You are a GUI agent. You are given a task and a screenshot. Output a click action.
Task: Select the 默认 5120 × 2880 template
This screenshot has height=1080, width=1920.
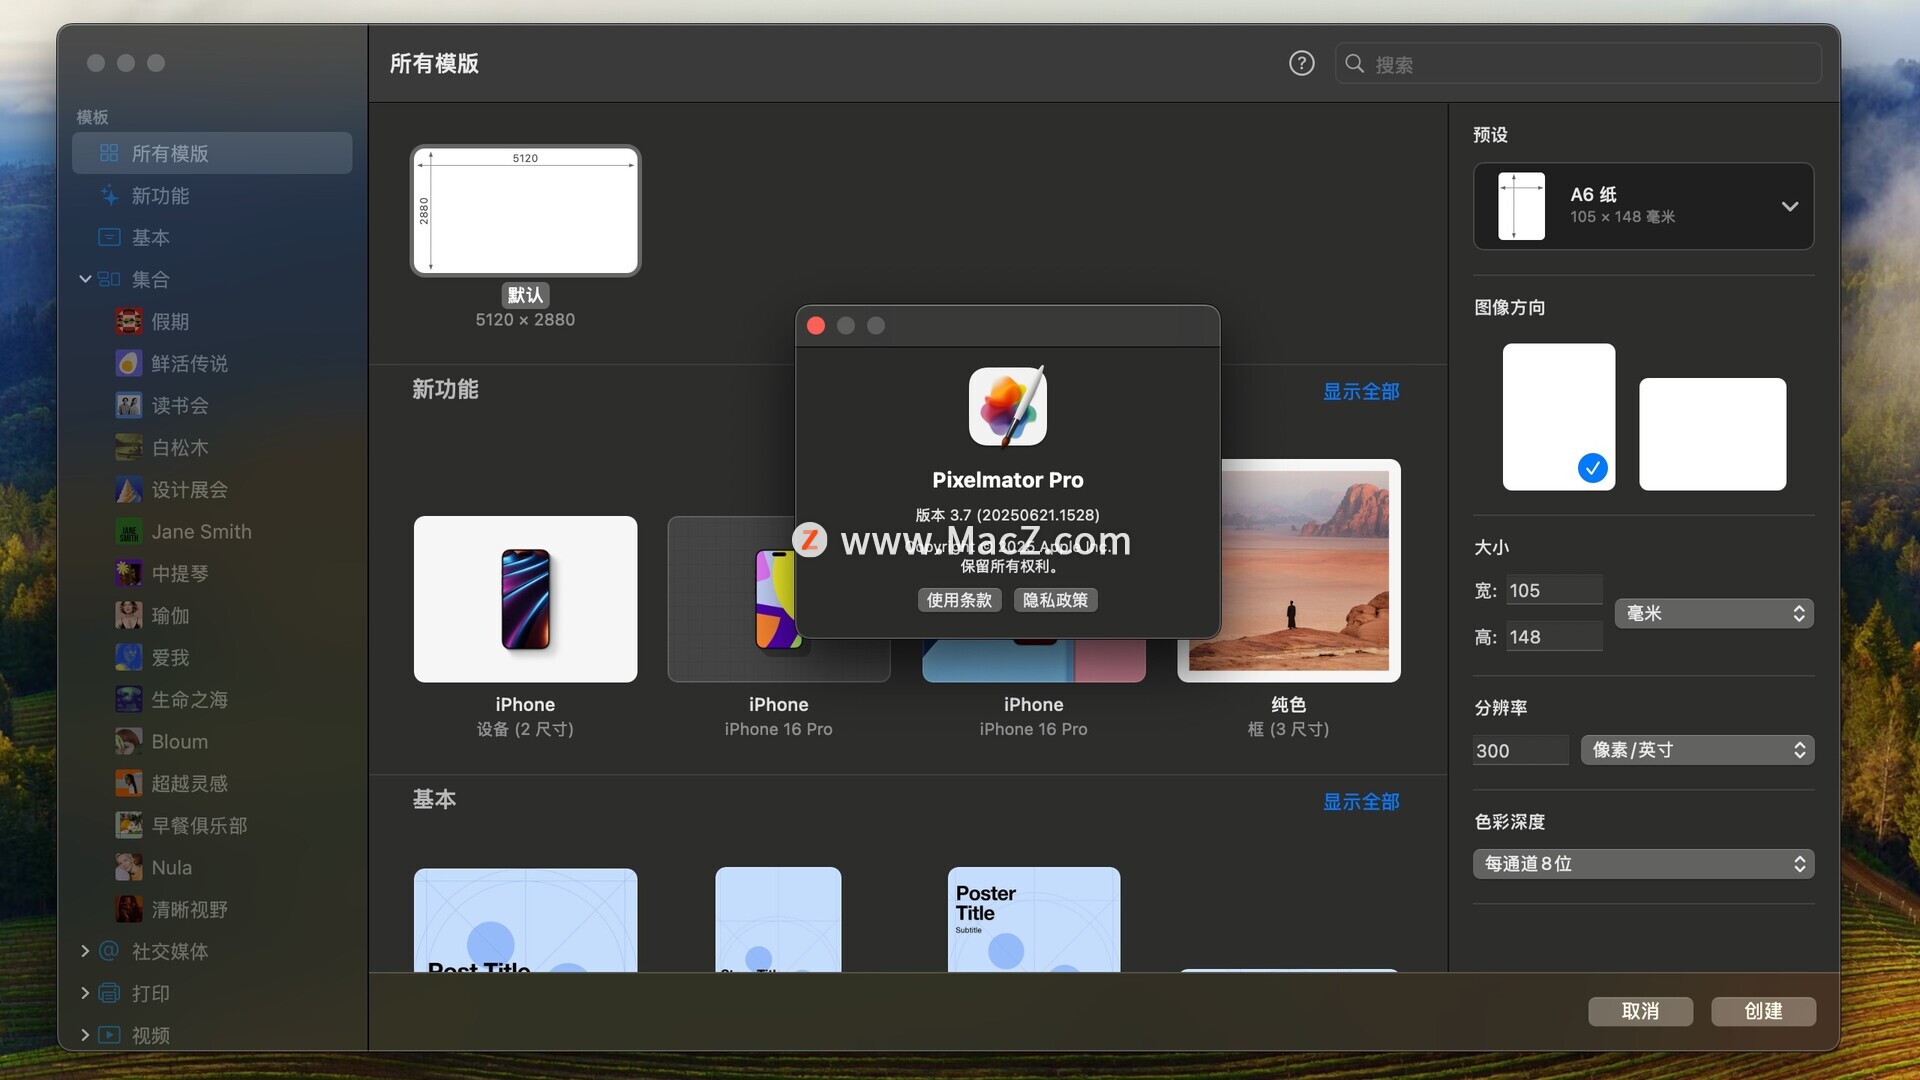point(525,211)
